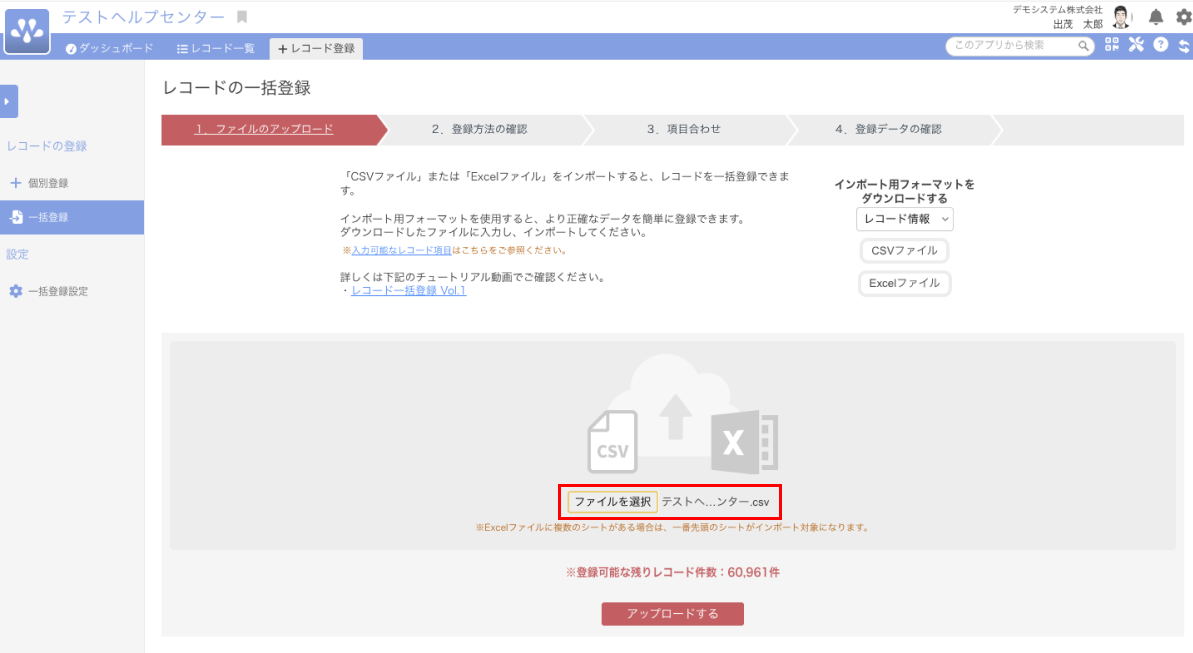Click the Excel file illustration in drop area

[744, 441]
